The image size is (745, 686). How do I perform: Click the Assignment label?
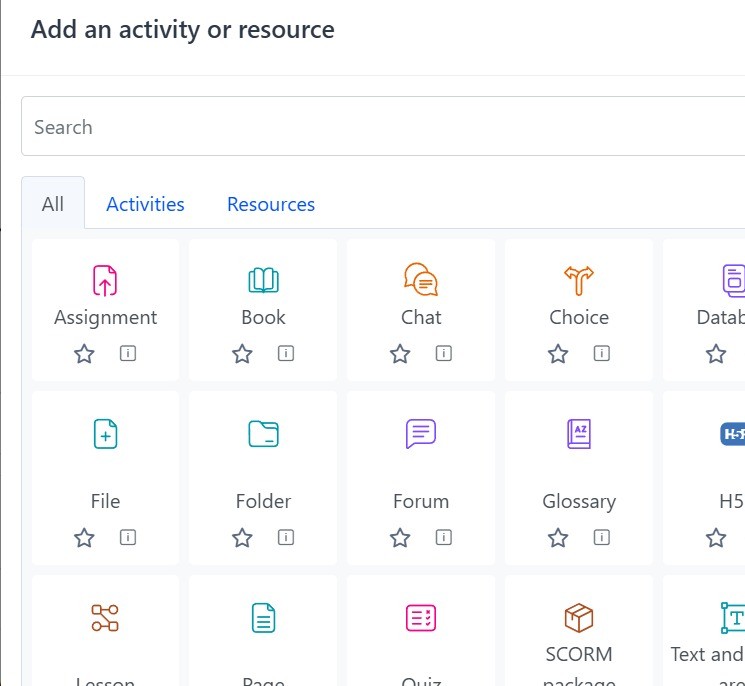pos(105,318)
